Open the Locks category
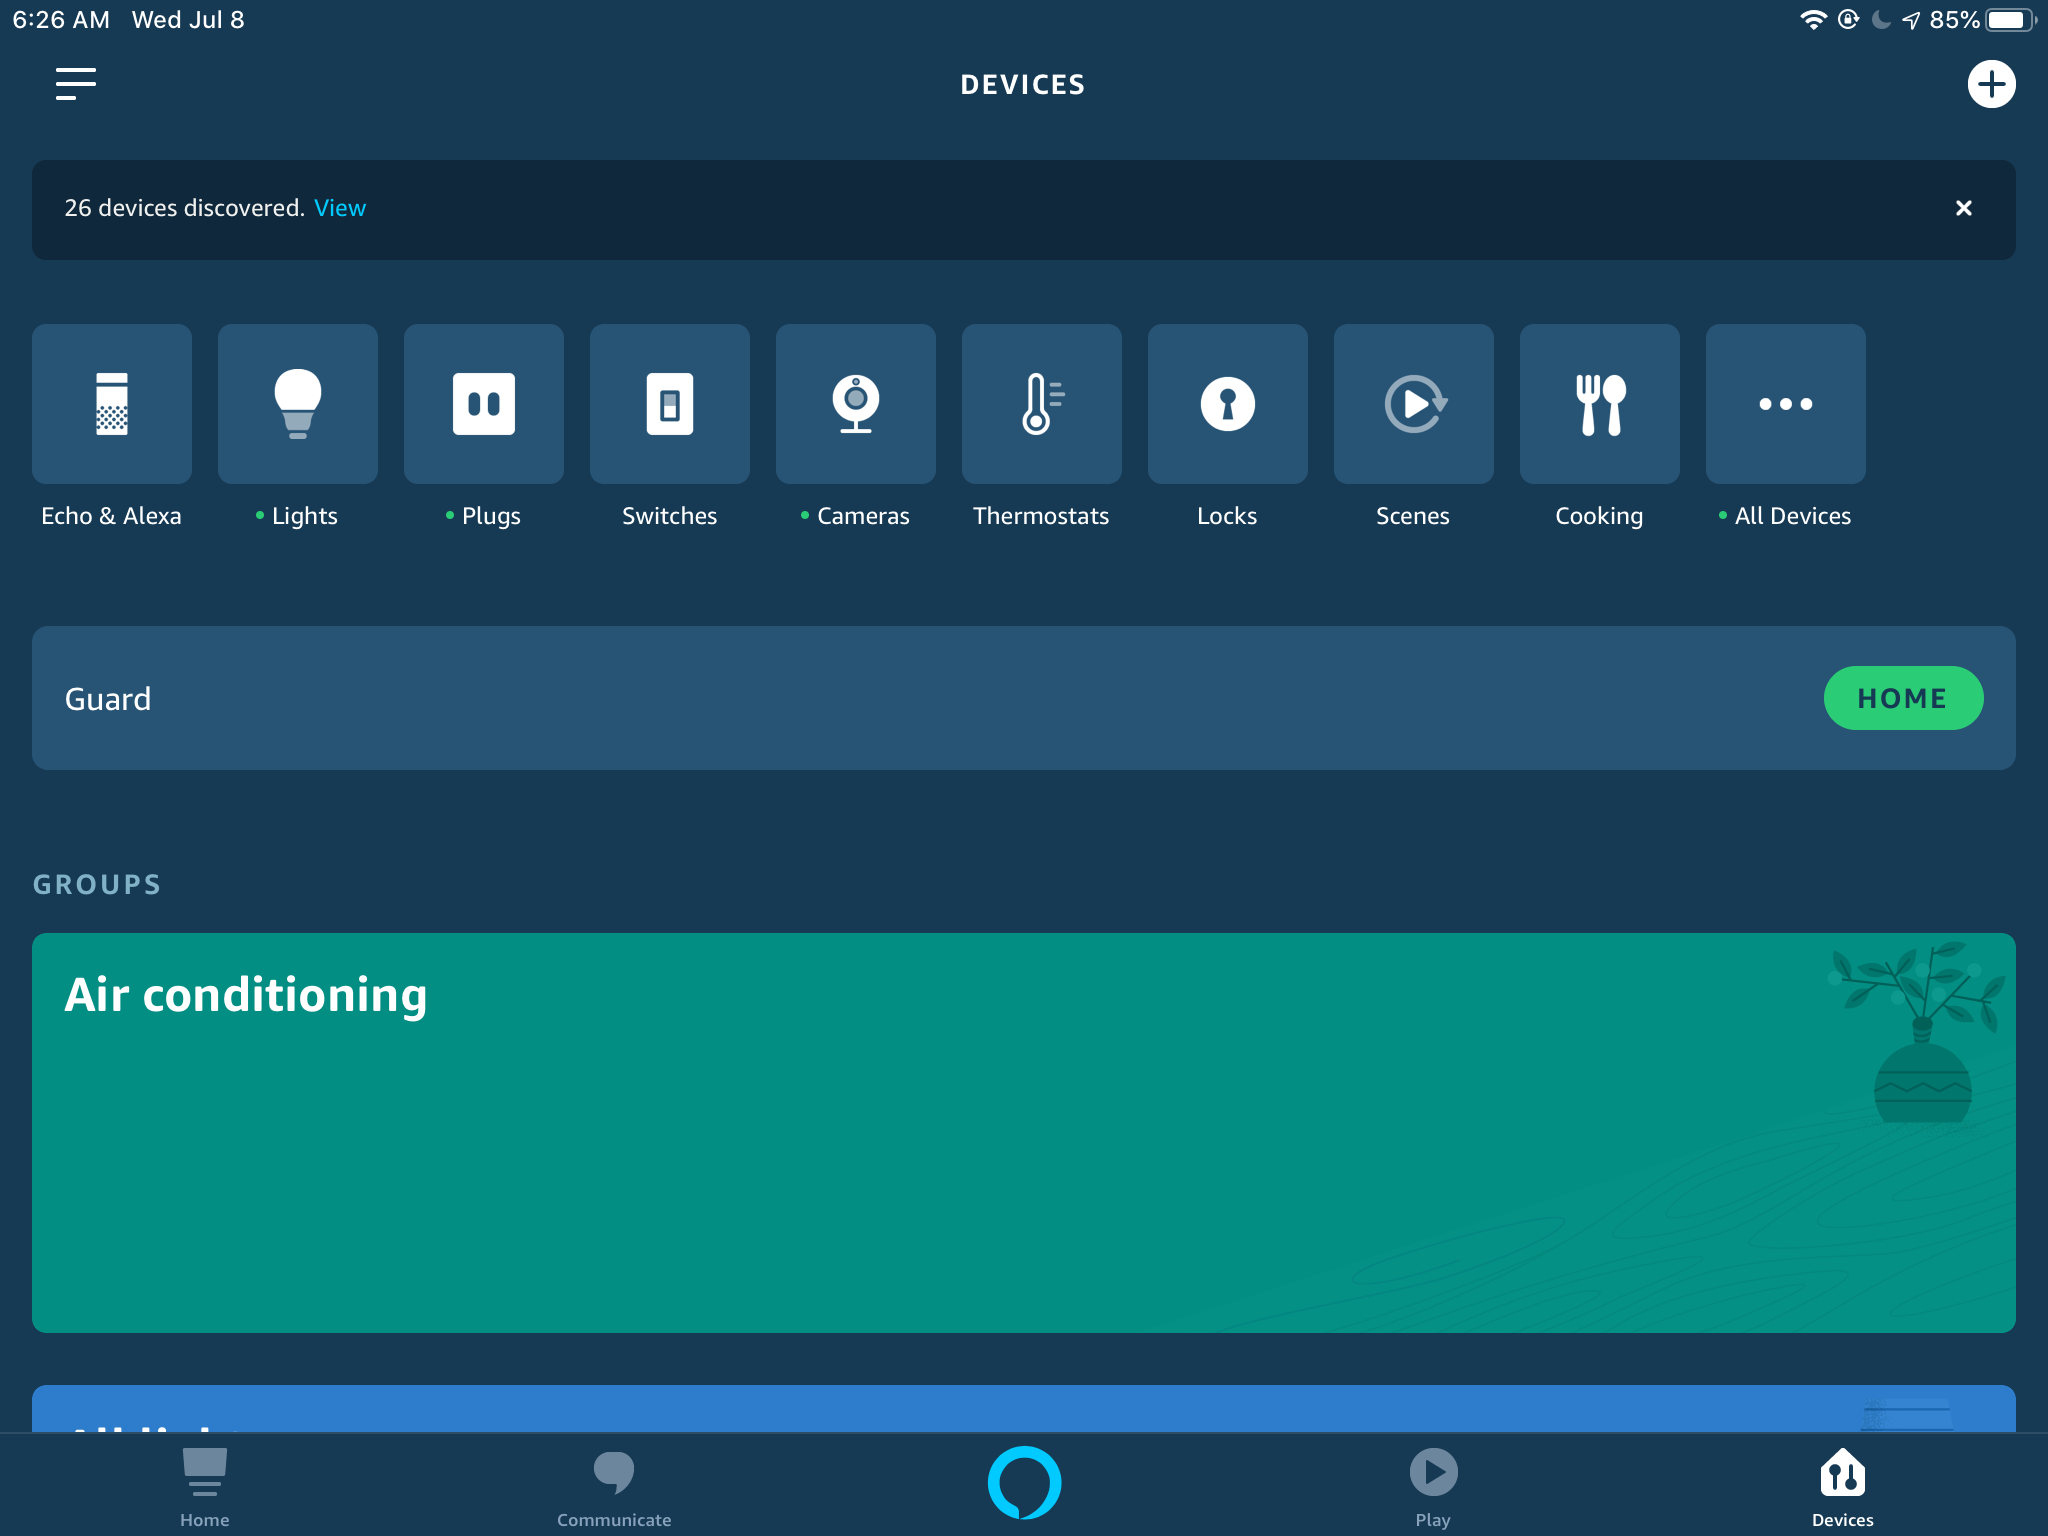 (1228, 404)
